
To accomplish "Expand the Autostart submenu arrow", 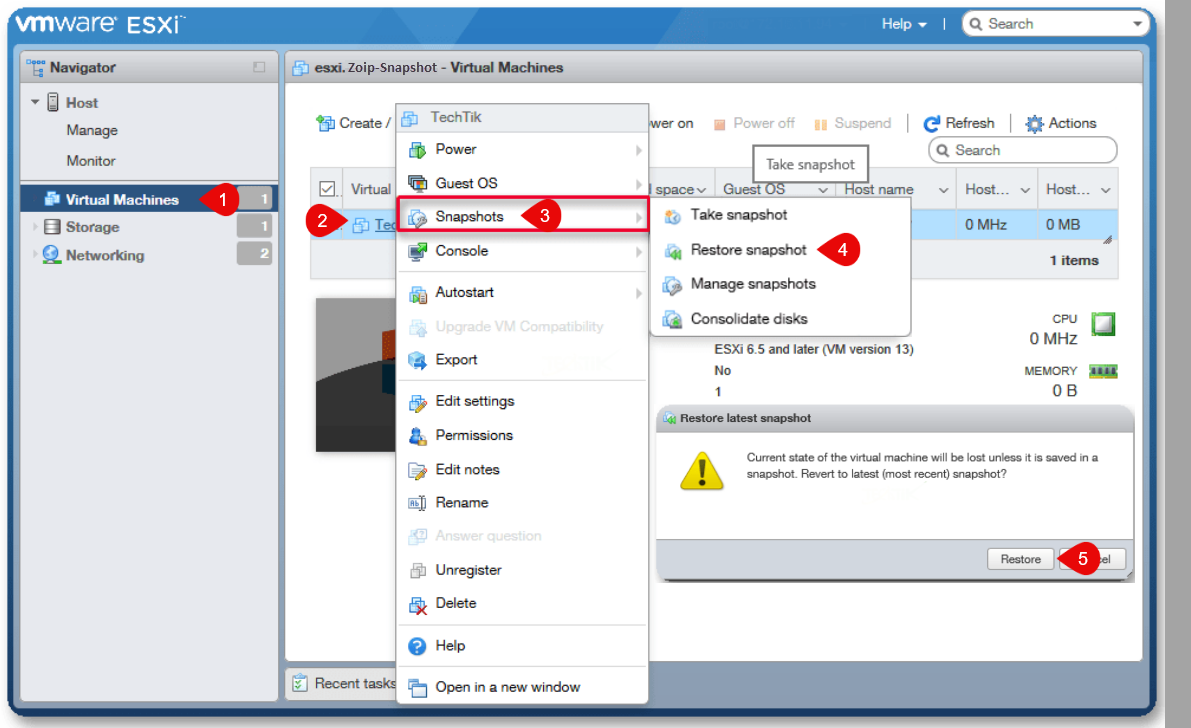I will (x=639, y=293).
